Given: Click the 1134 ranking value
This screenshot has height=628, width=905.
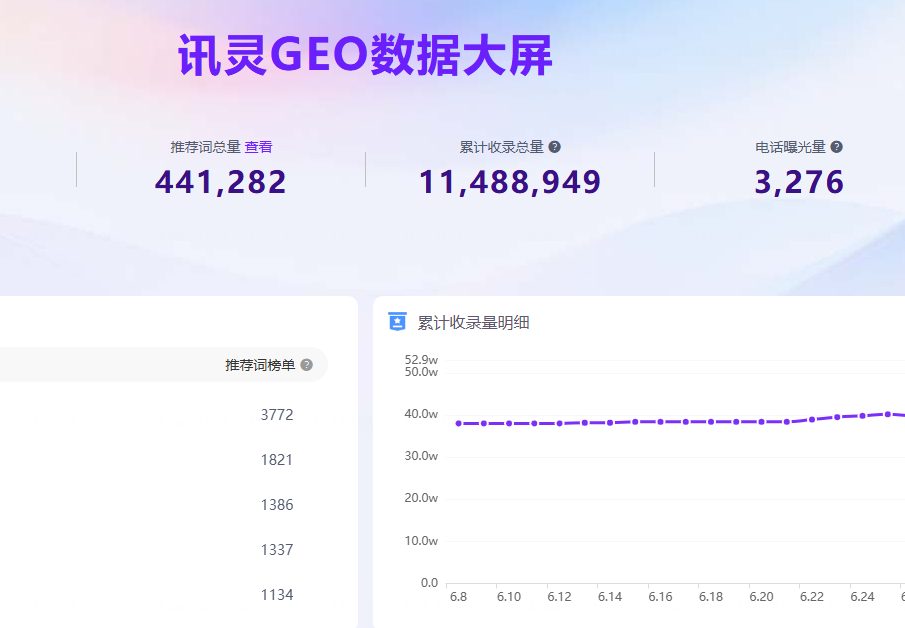Looking at the screenshot, I should pyautogui.click(x=277, y=595).
